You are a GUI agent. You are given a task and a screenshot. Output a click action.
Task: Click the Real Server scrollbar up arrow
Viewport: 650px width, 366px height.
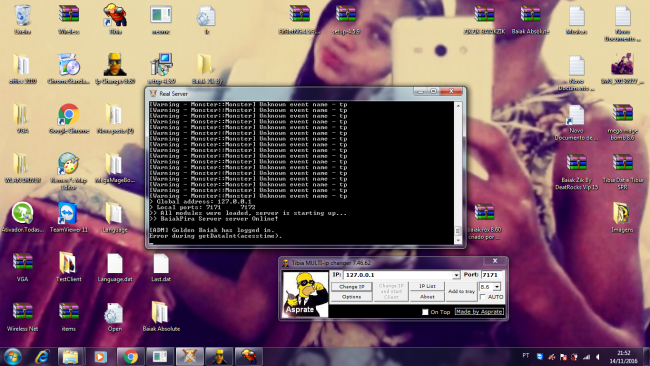(x=458, y=106)
